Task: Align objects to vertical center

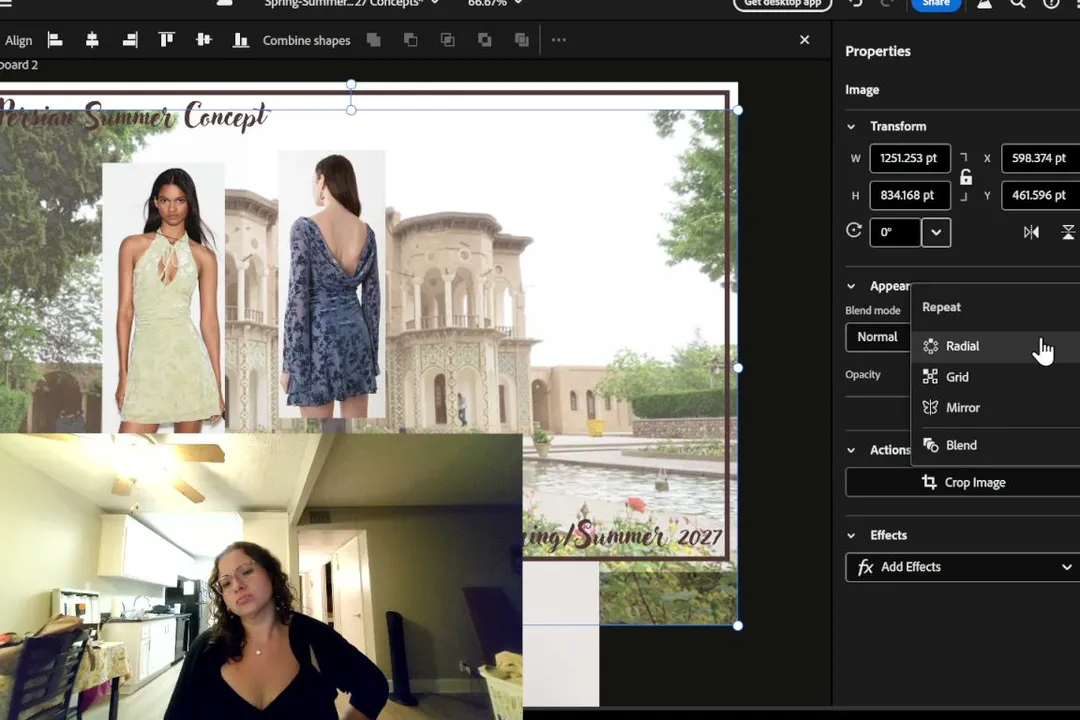Action: click(204, 40)
